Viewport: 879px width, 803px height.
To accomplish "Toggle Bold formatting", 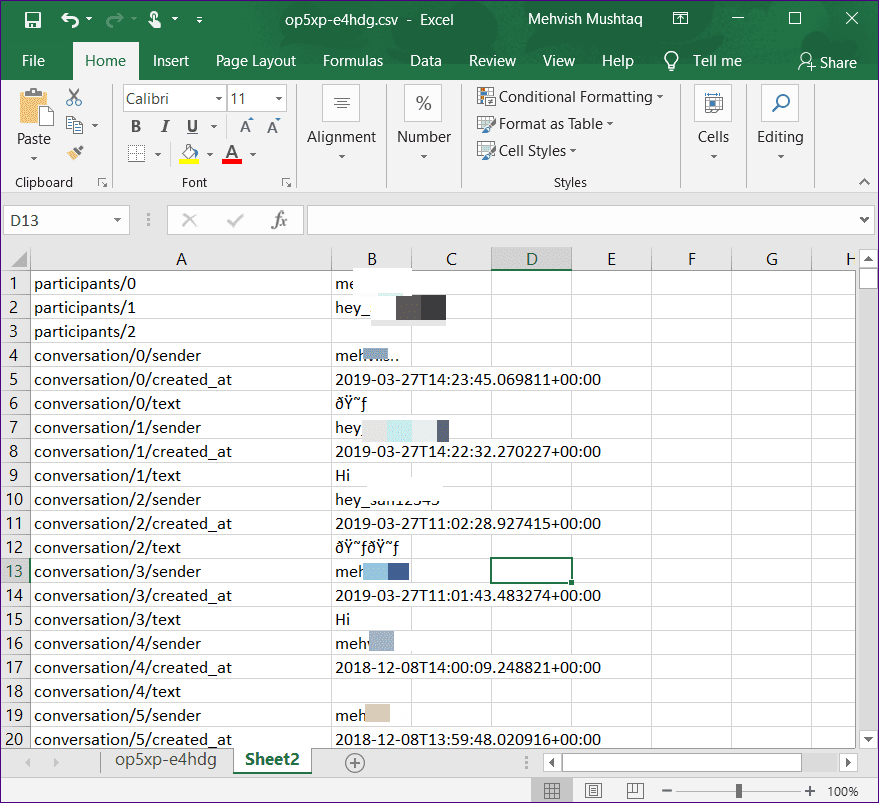I will [136, 127].
